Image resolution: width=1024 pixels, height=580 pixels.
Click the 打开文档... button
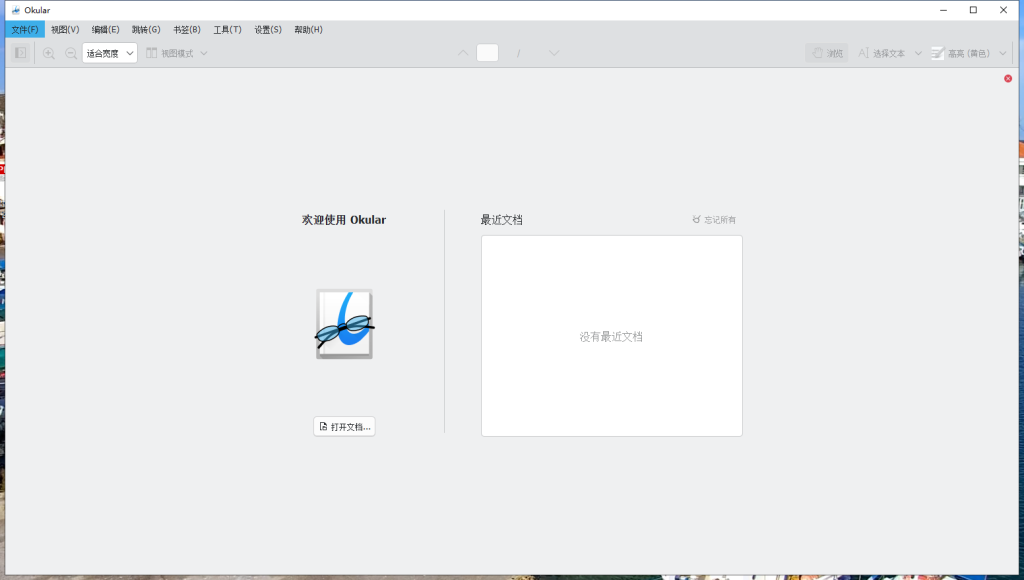(344, 427)
